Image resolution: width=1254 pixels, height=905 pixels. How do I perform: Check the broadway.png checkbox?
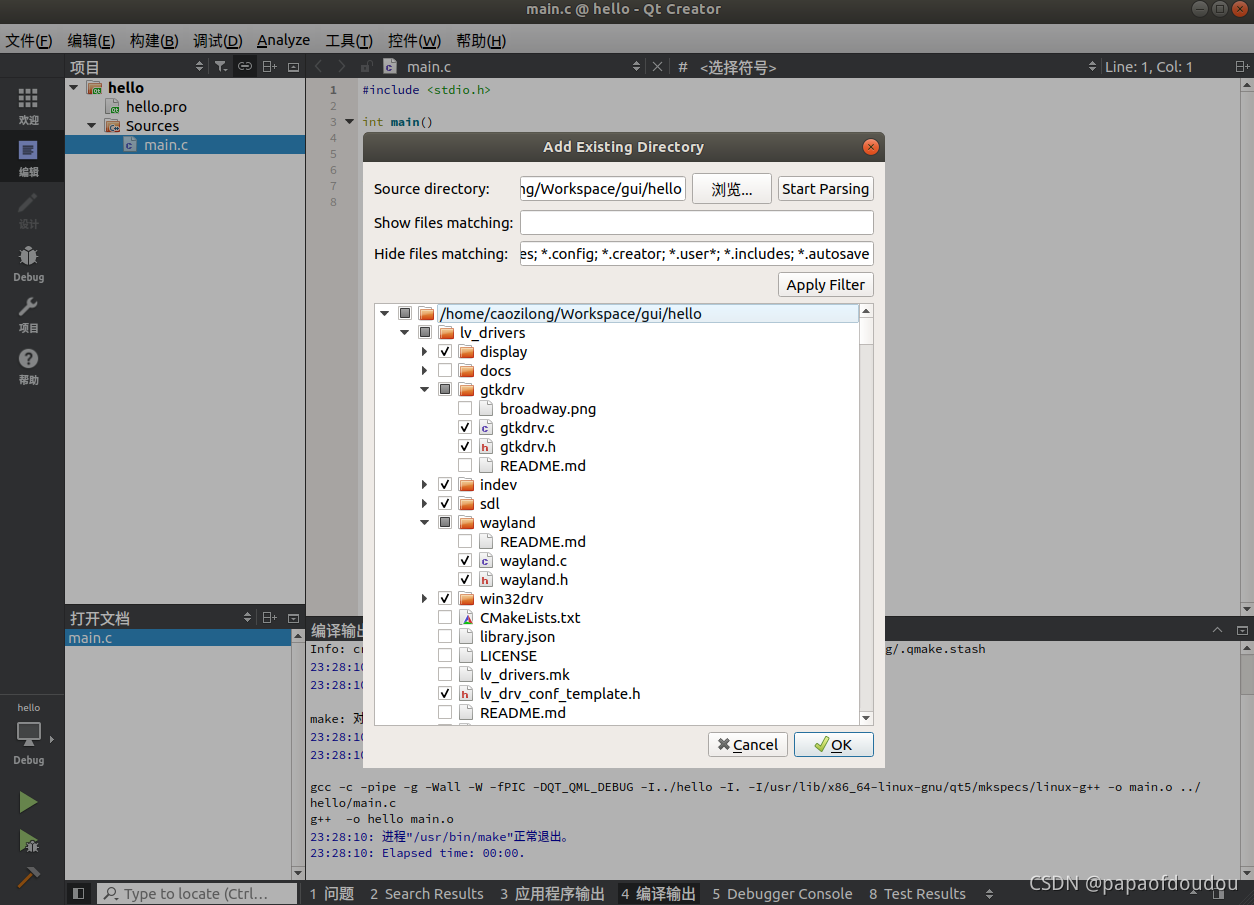tap(465, 408)
